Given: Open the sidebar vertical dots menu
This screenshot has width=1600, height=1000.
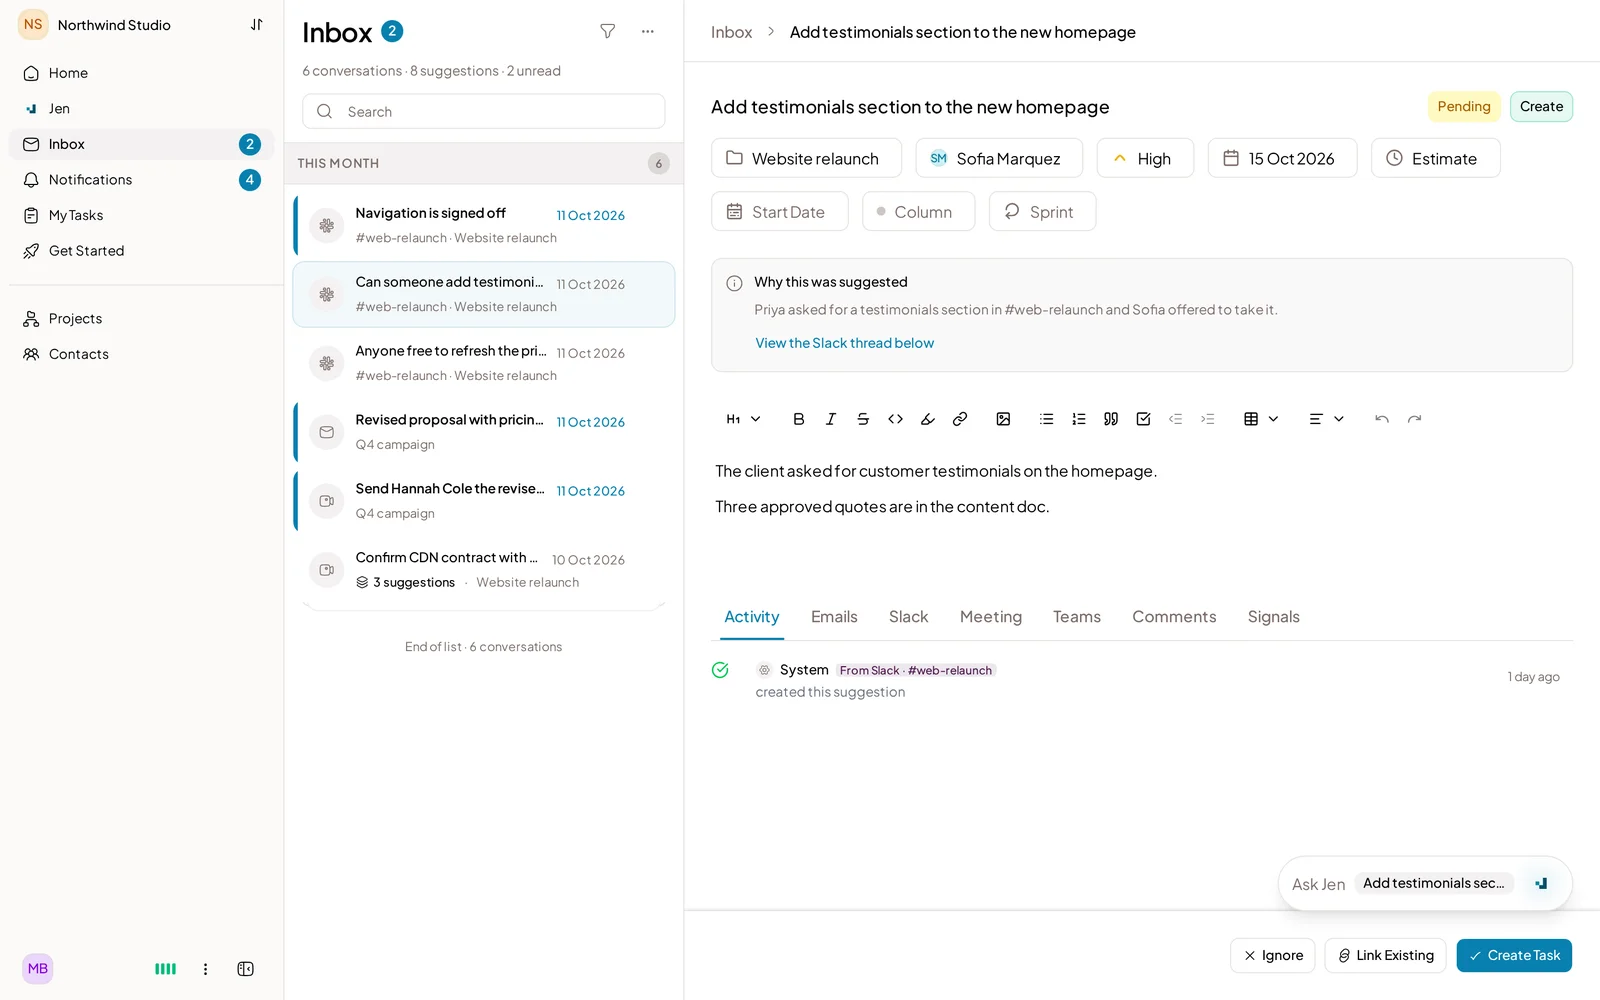Looking at the screenshot, I should pyautogui.click(x=205, y=969).
